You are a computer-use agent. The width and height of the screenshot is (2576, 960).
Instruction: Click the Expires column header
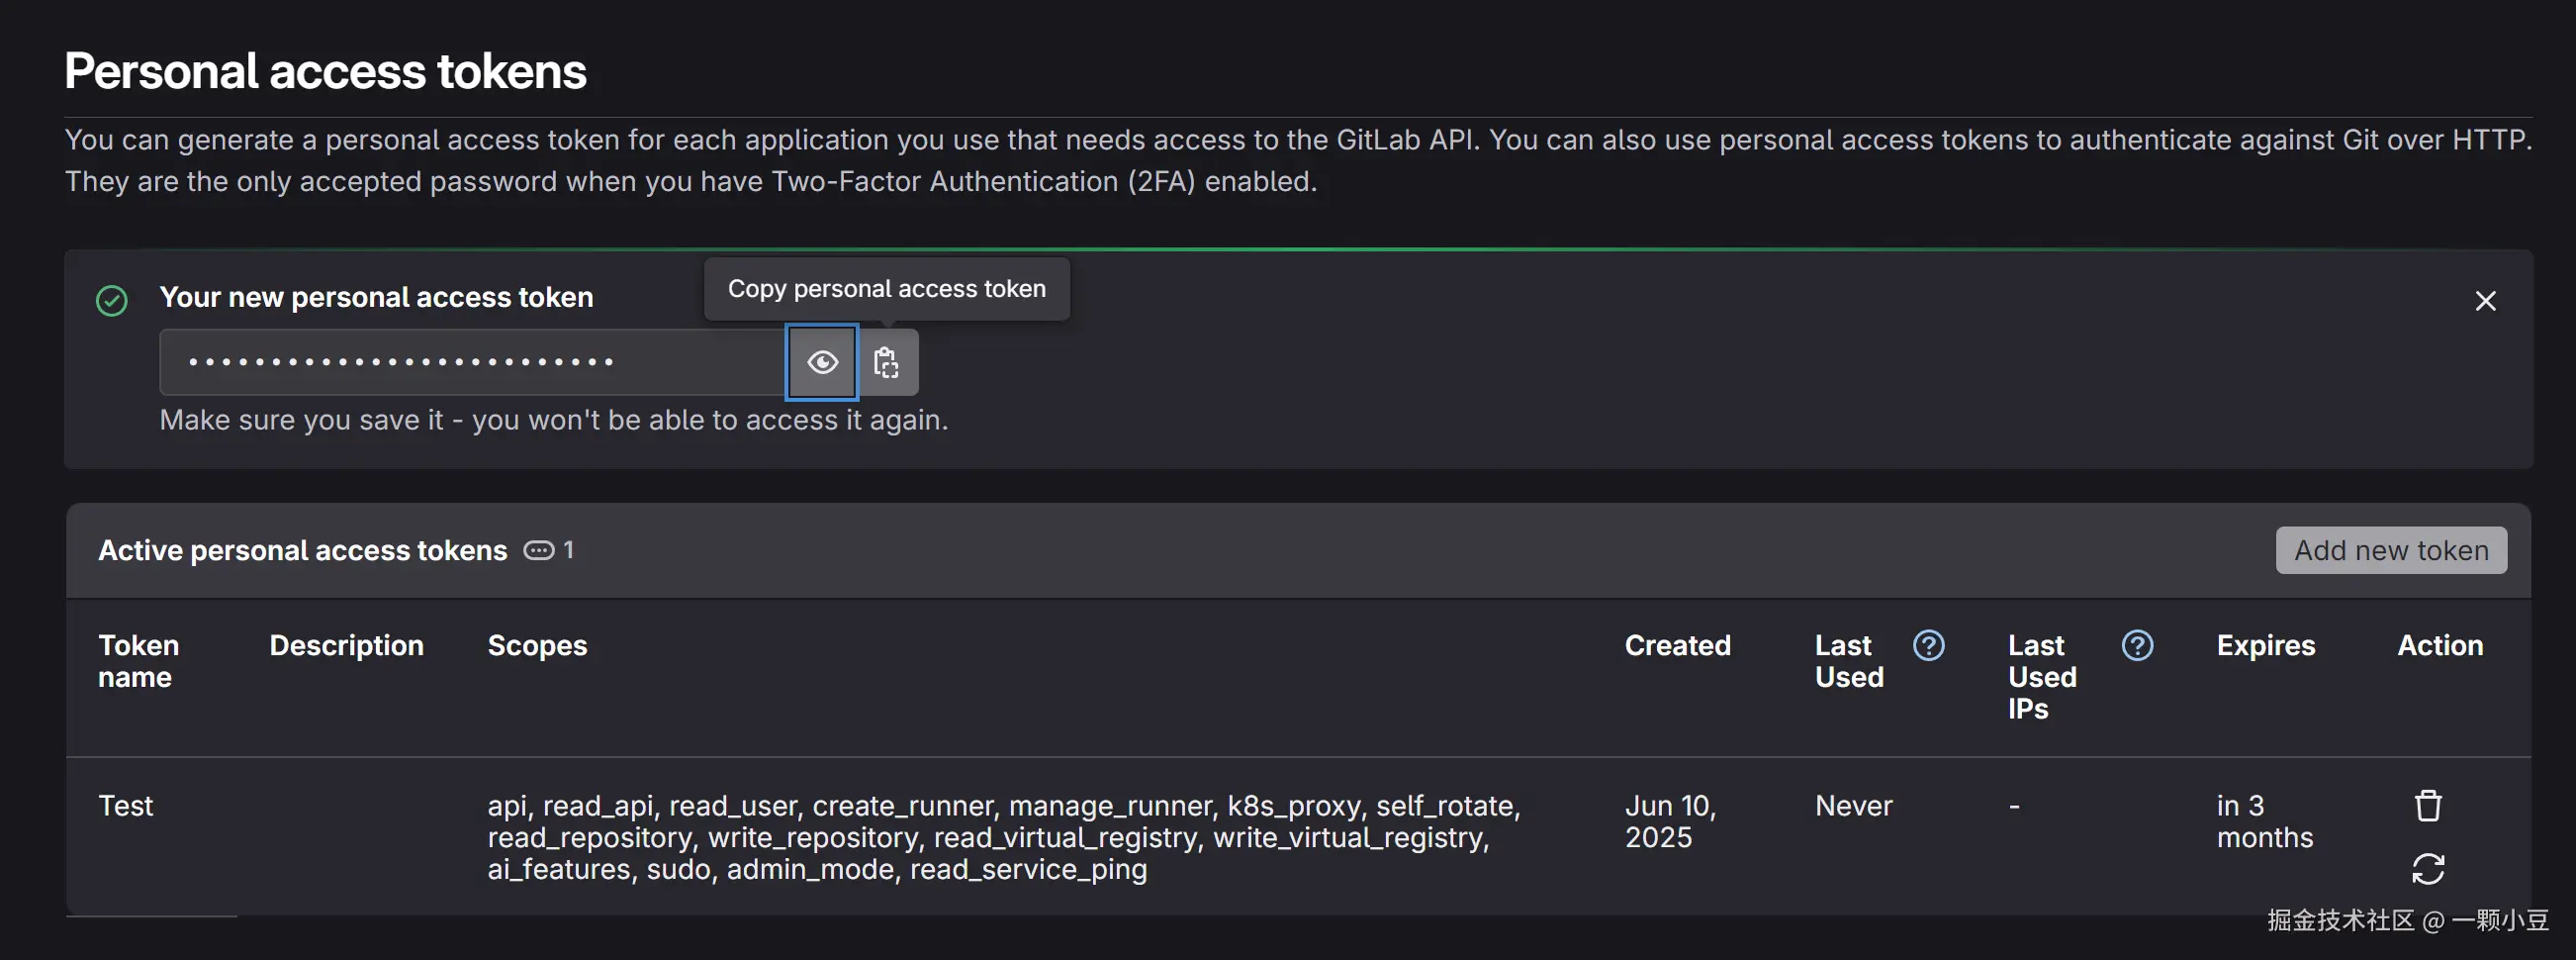coord(2265,646)
